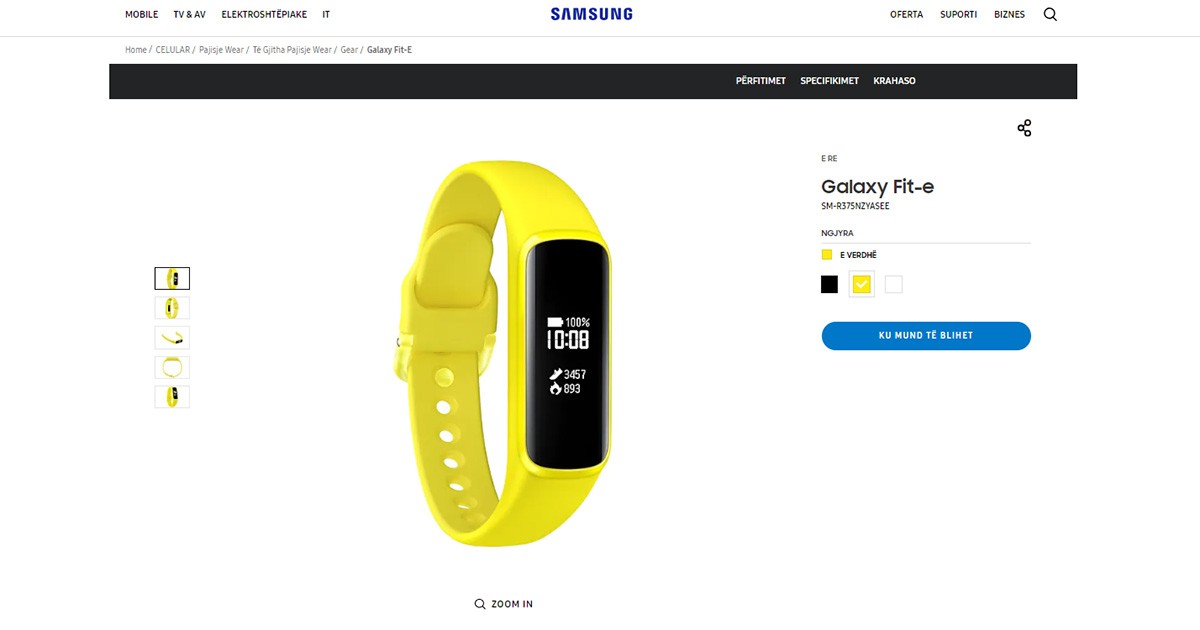Viewport: 1200px width, 630px height.
Task: Select the second product thumbnail
Action: tap(172, 308)
